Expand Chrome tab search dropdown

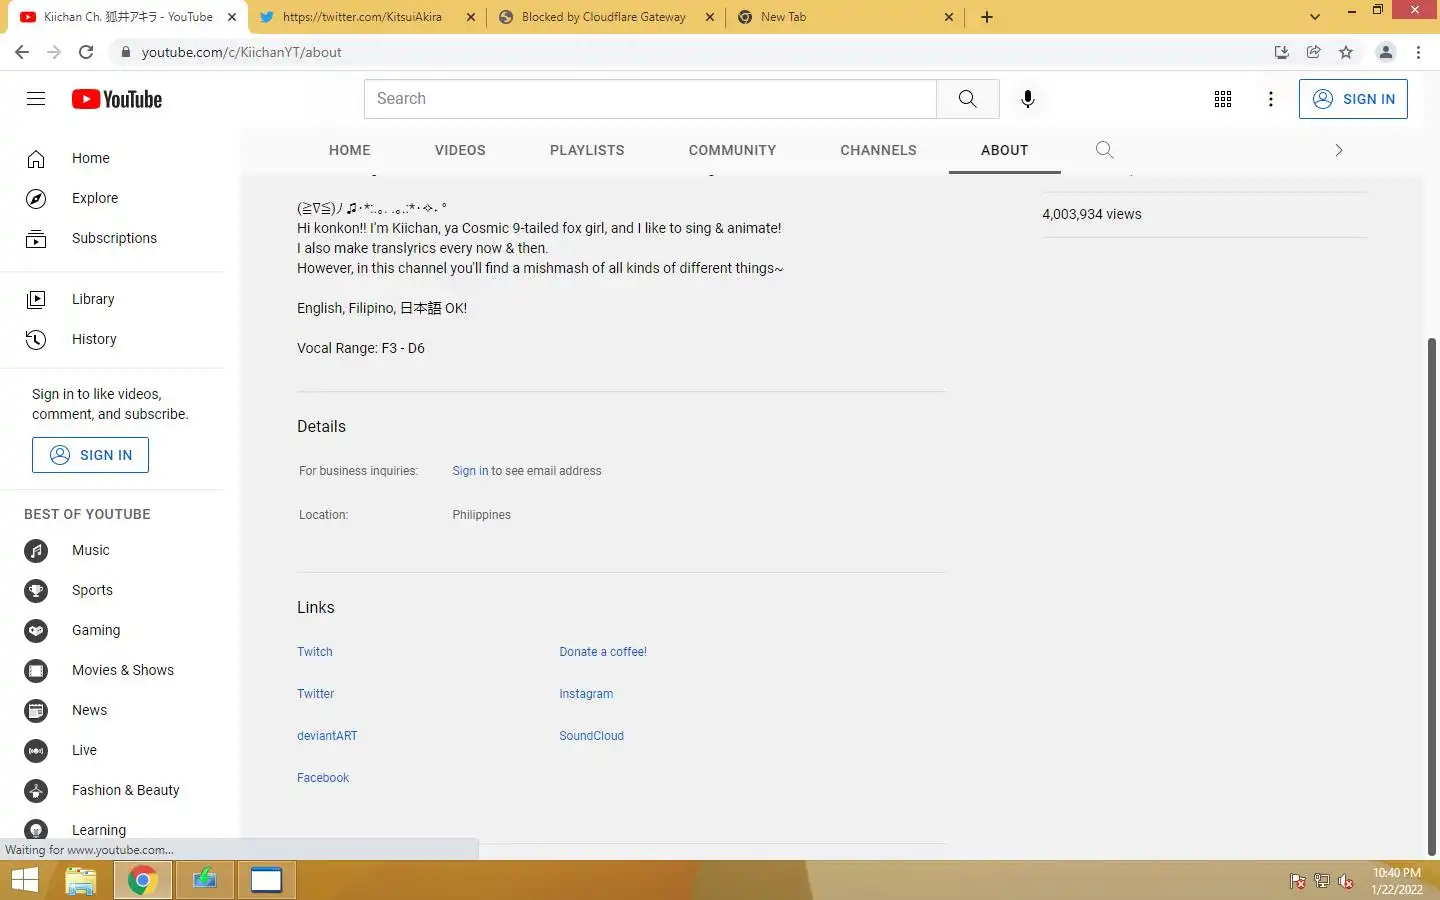1315,17
